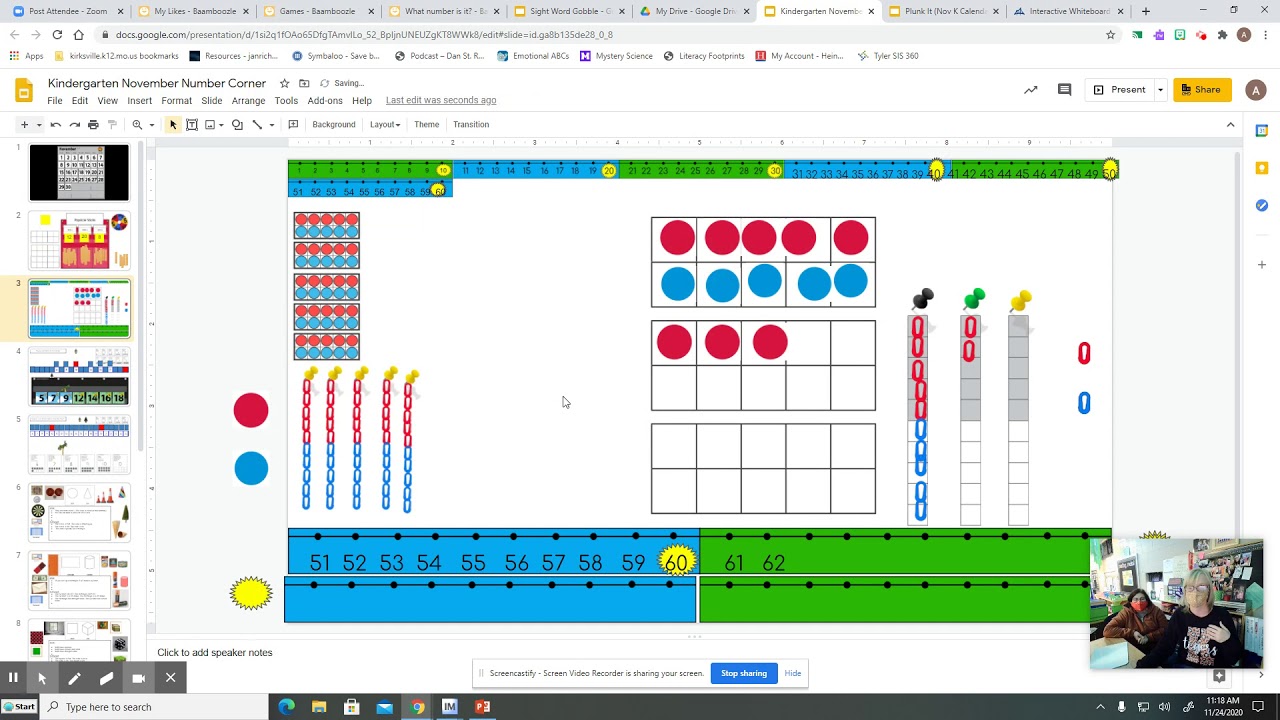Click Stop sharing in Screencastify bar

coord(744,673)
